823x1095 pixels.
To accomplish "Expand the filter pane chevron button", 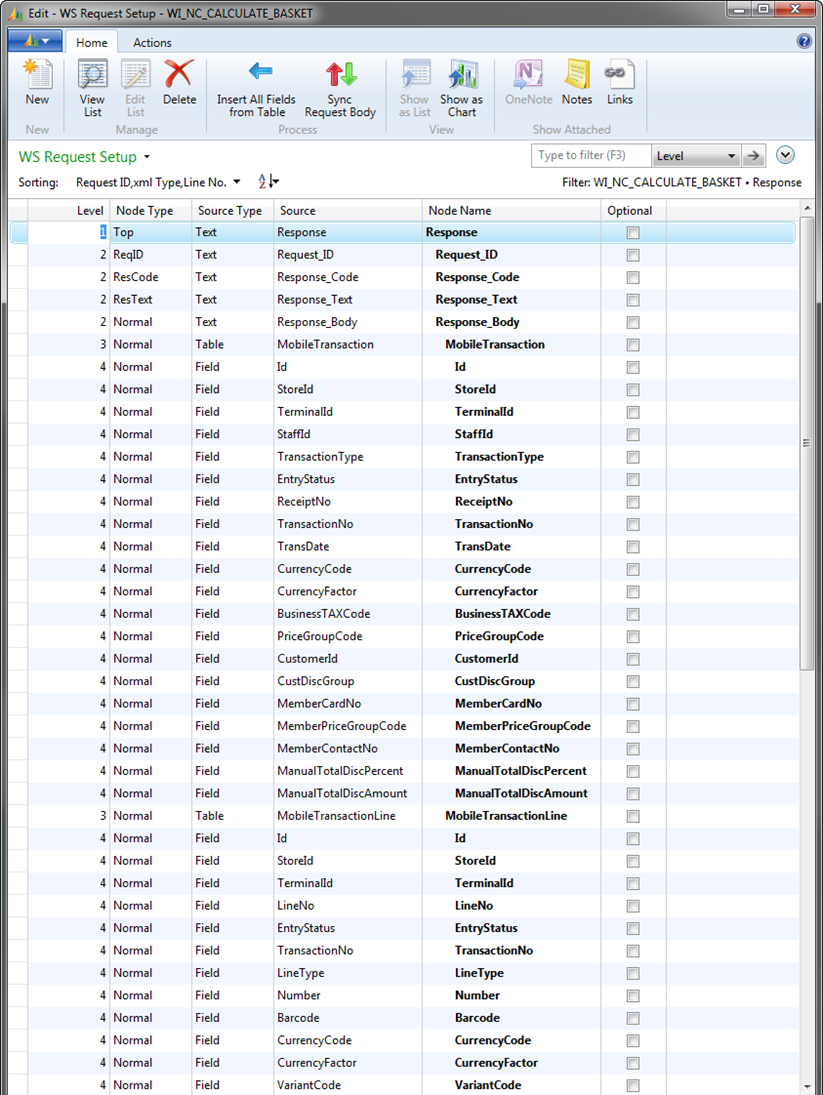I will 785,155.
